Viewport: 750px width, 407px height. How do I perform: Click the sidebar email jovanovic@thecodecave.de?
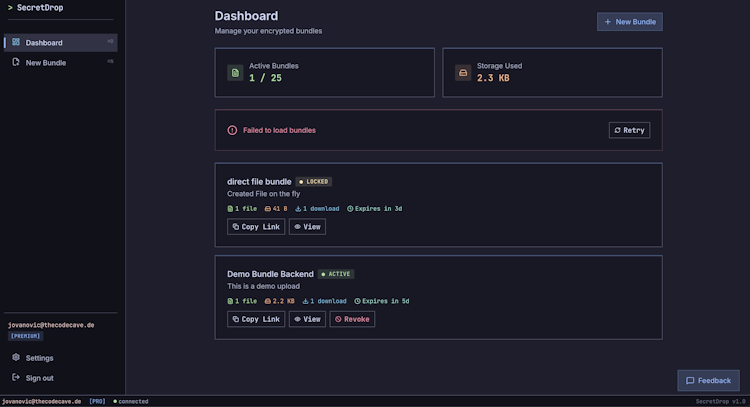pos(51,325)
